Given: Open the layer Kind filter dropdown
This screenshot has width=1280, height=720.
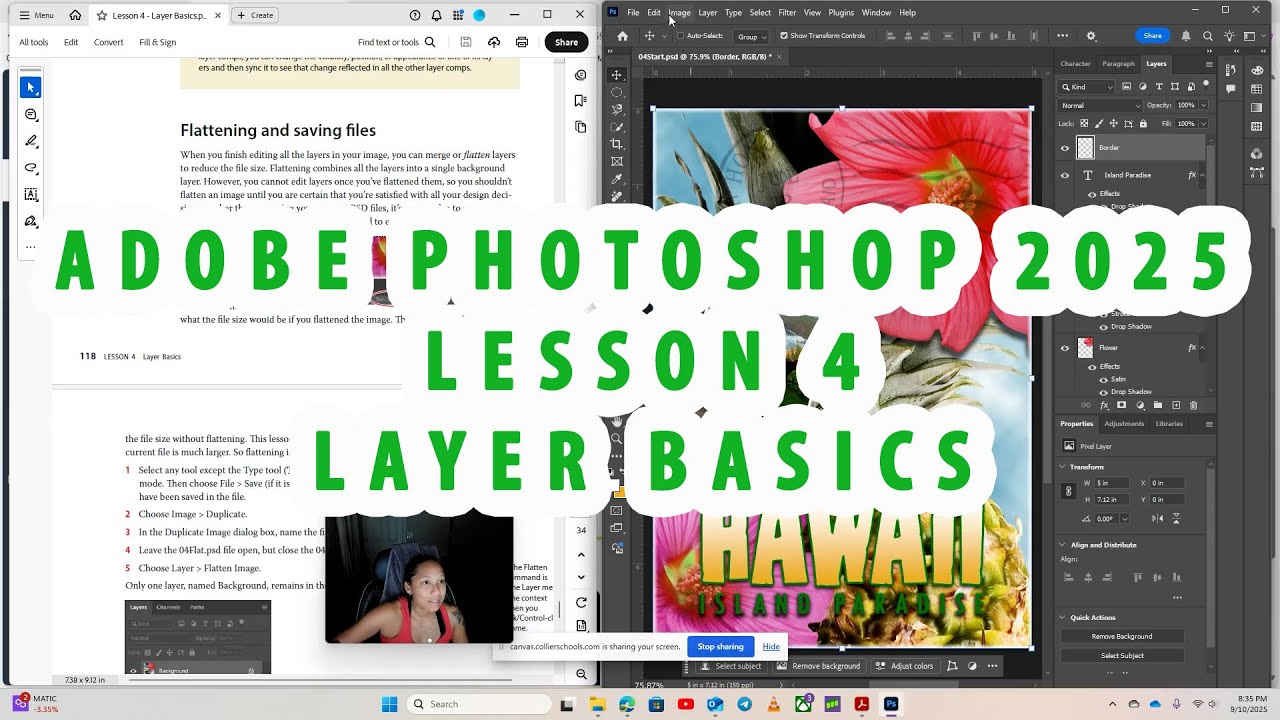Looking at the screenshot, I should (x=1086, y=87).
